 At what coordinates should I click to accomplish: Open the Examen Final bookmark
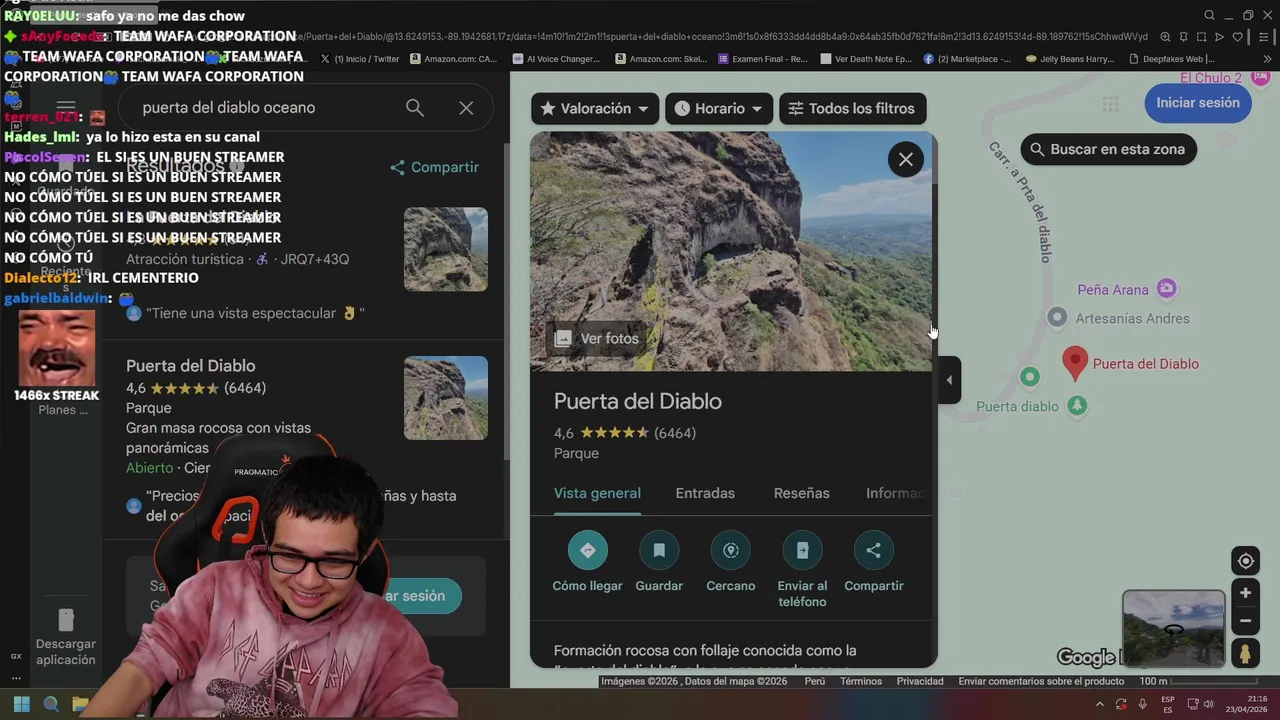(x=763, y=59)
